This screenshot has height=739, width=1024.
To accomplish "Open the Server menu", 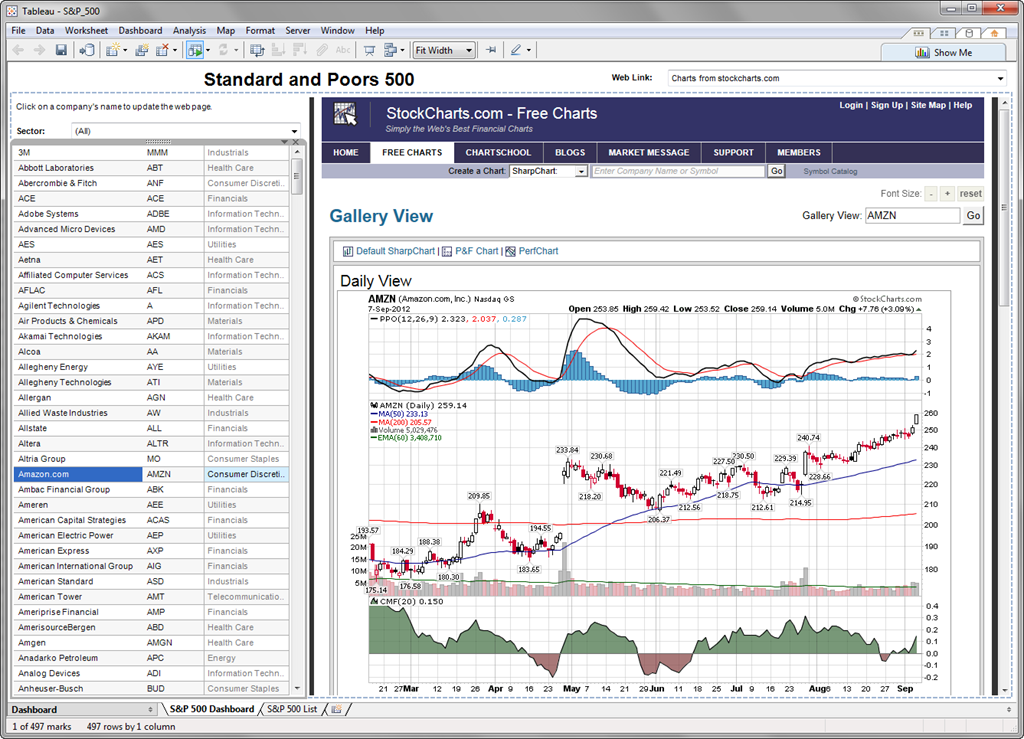I will [x=298, y=31].
